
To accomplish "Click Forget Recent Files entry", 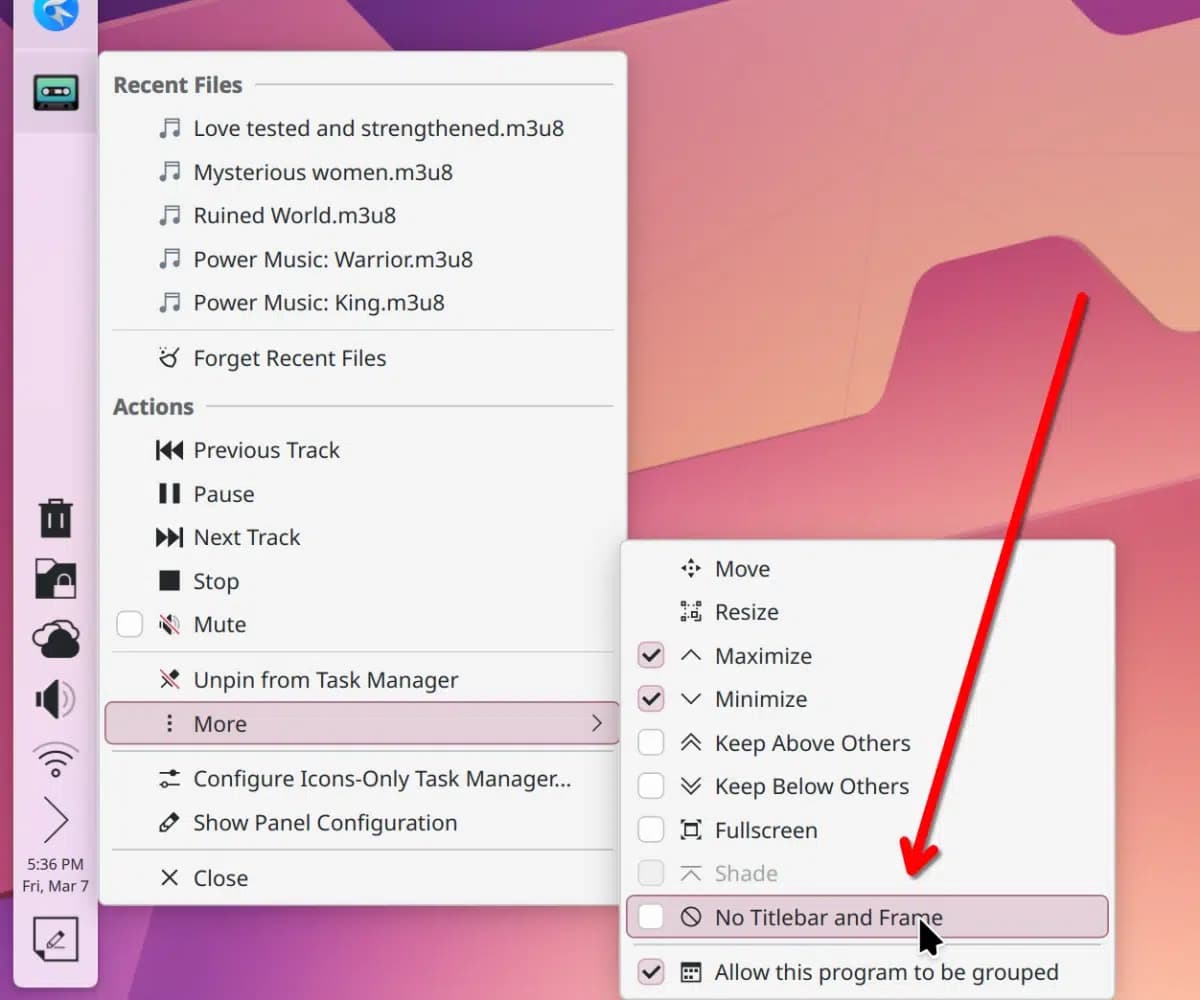I will tap(362, 358).
